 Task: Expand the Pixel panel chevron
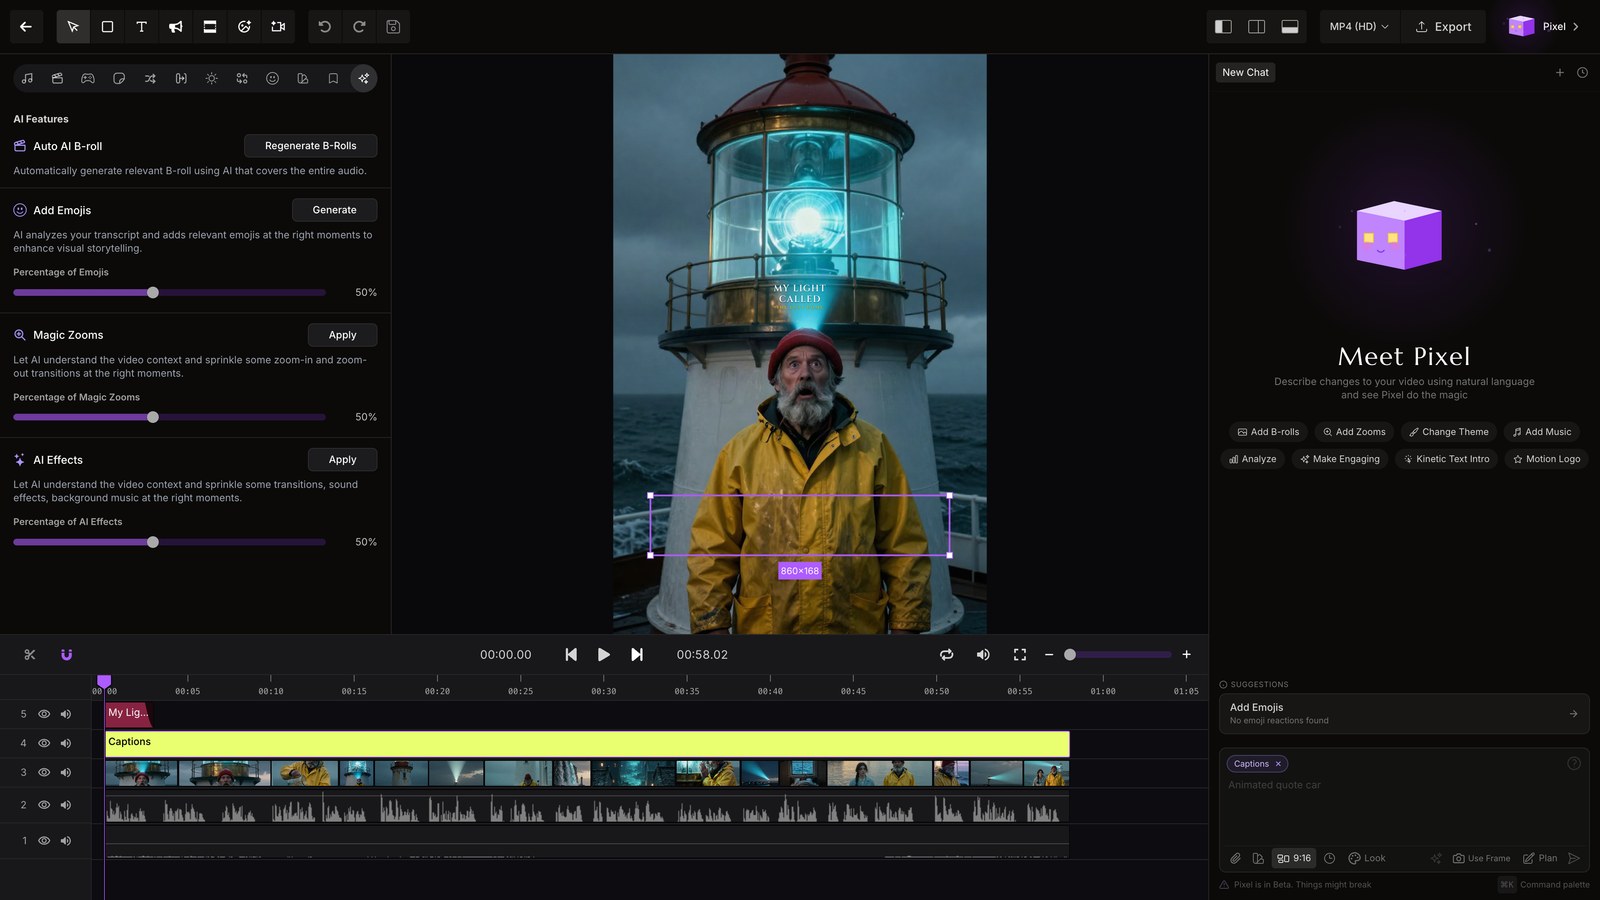click(1575, 27)
